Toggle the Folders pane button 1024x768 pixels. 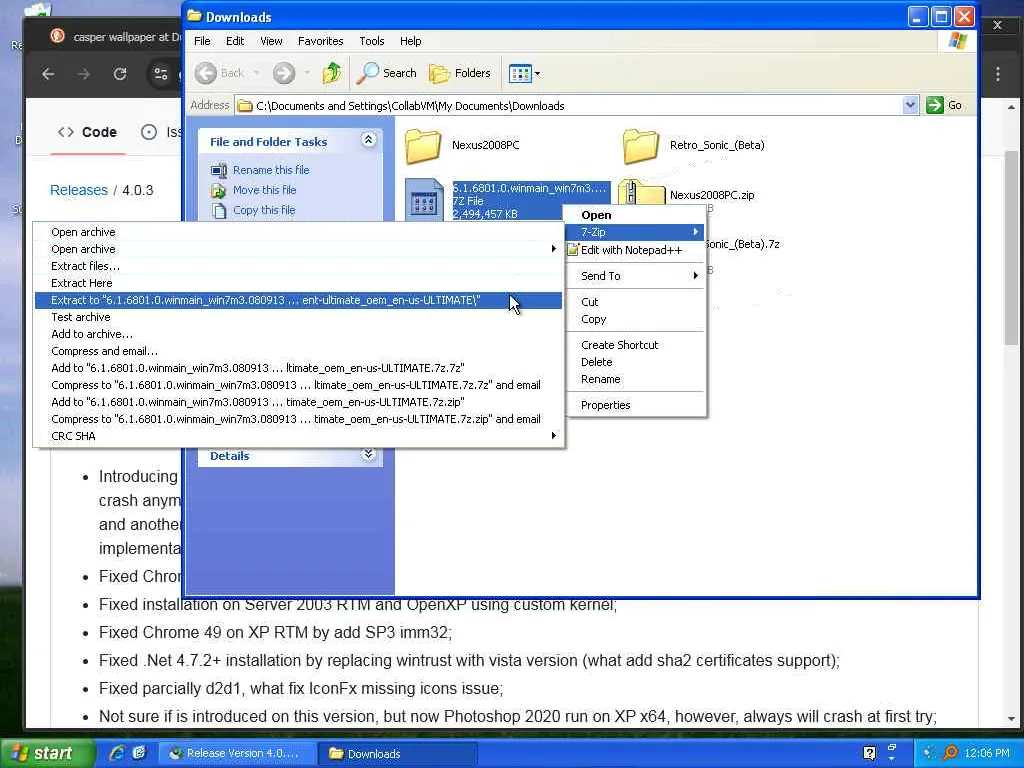point(460,73)
